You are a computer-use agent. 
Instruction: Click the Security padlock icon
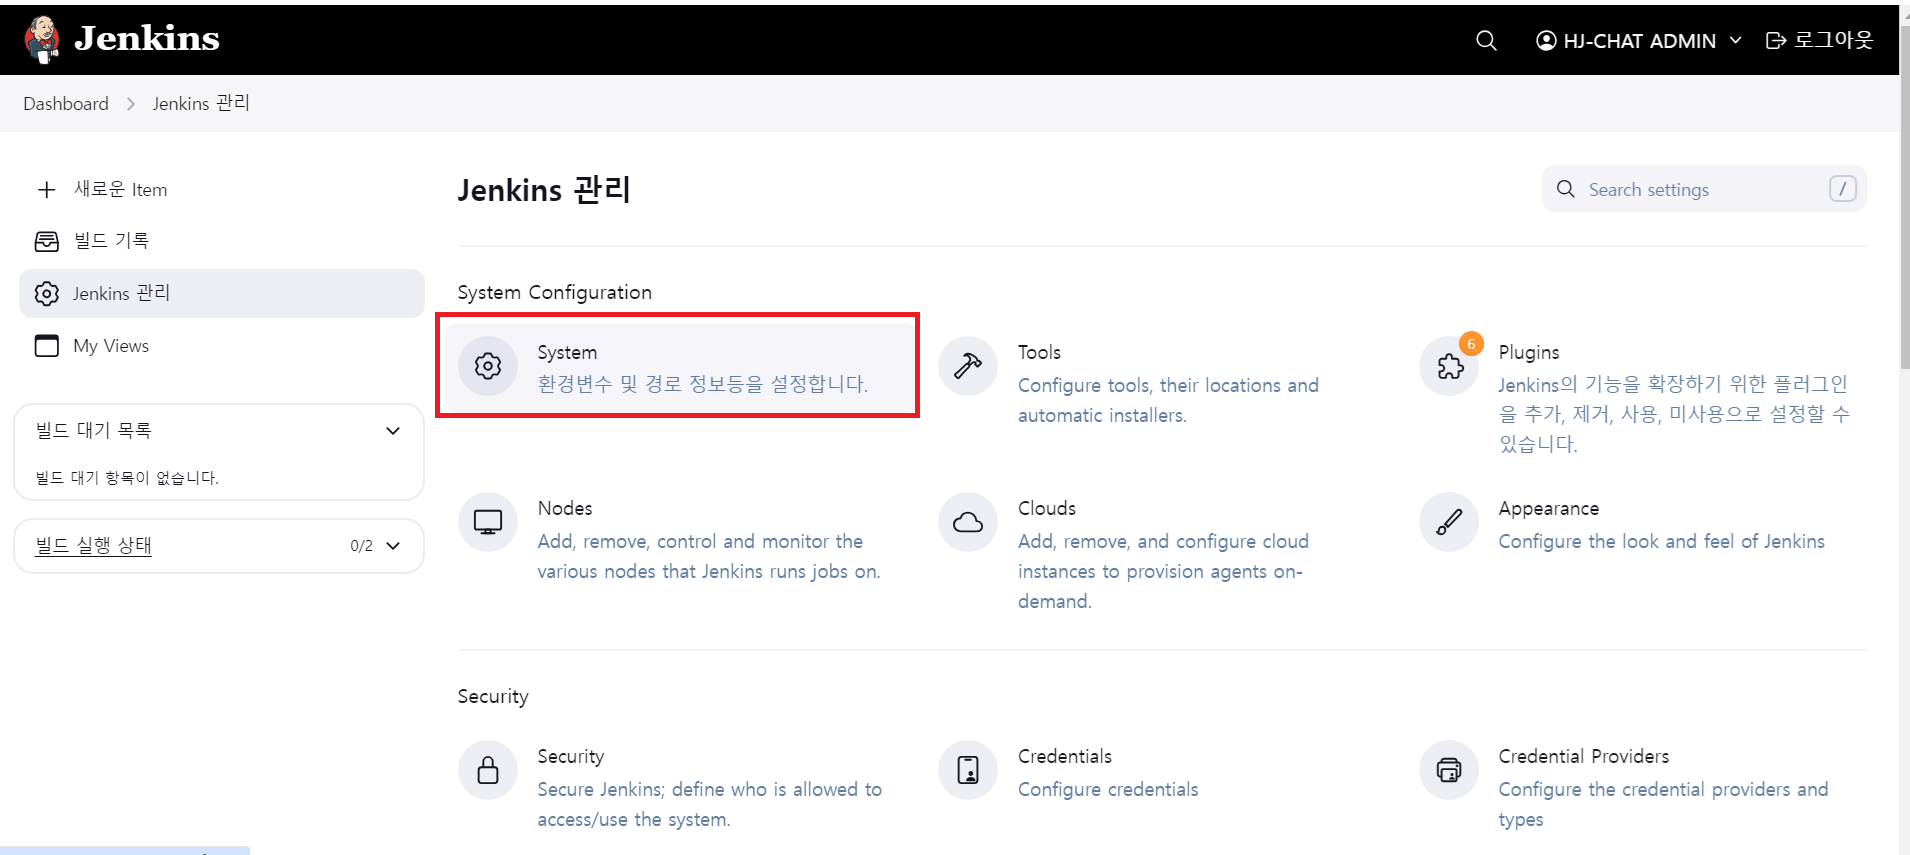pos(488,770)
